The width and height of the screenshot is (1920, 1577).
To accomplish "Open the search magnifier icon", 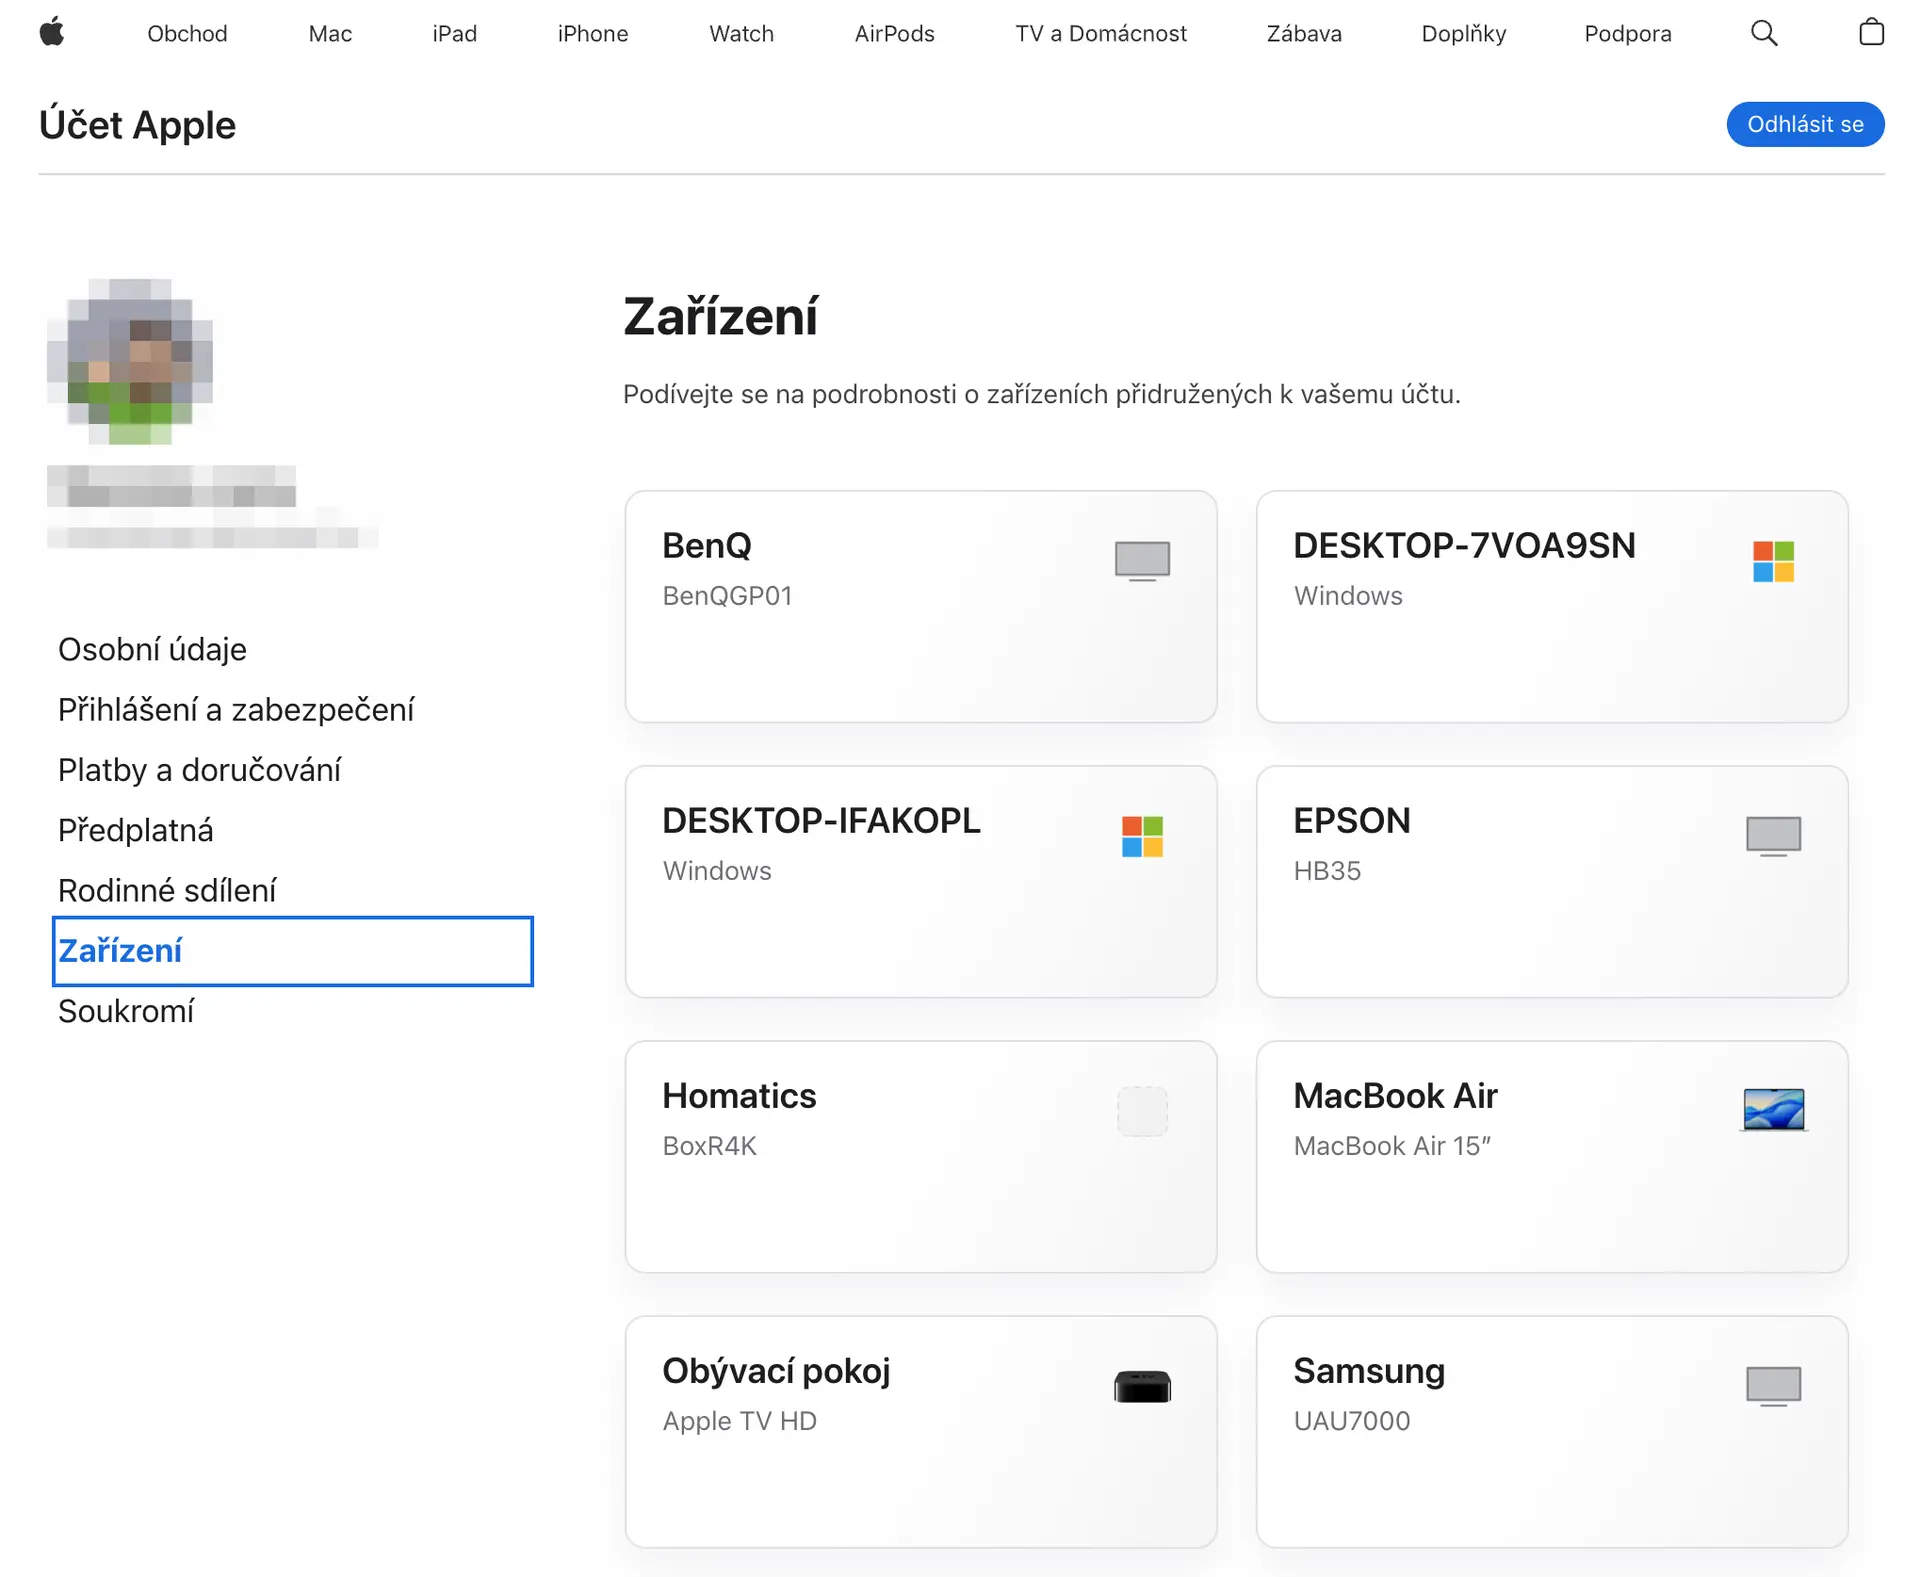I will click(1764, 33).
